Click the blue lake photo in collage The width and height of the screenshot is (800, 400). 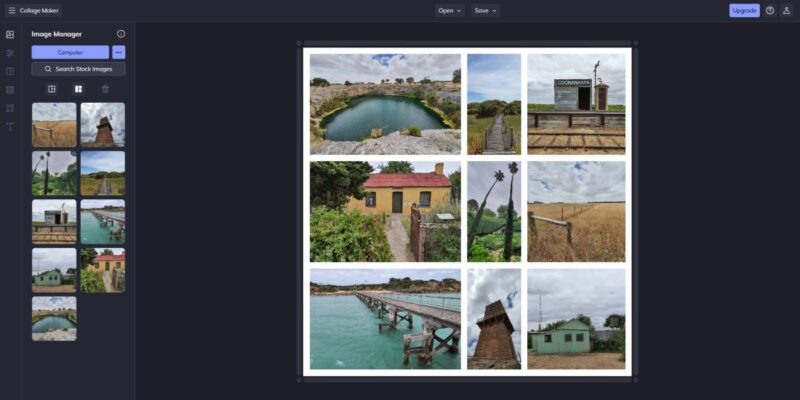click(385, 104)
